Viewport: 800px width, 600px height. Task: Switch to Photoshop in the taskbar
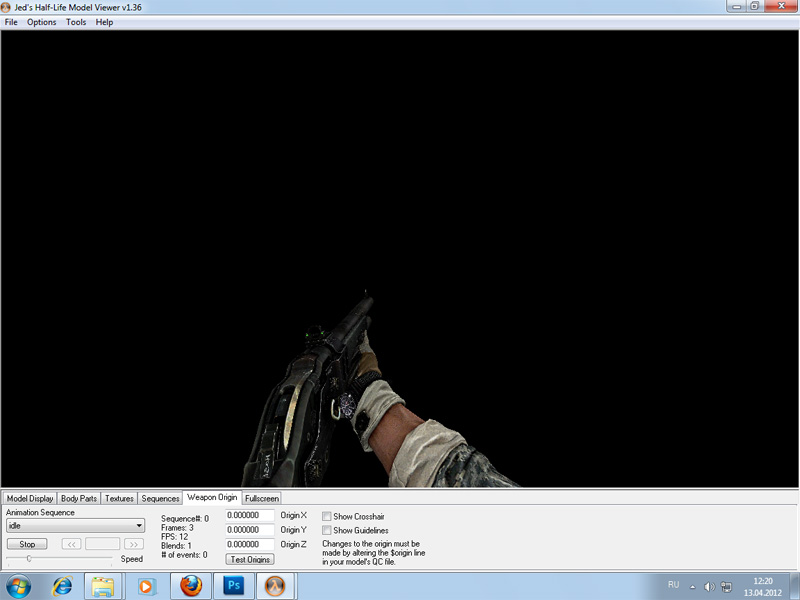tap(233, 584)
